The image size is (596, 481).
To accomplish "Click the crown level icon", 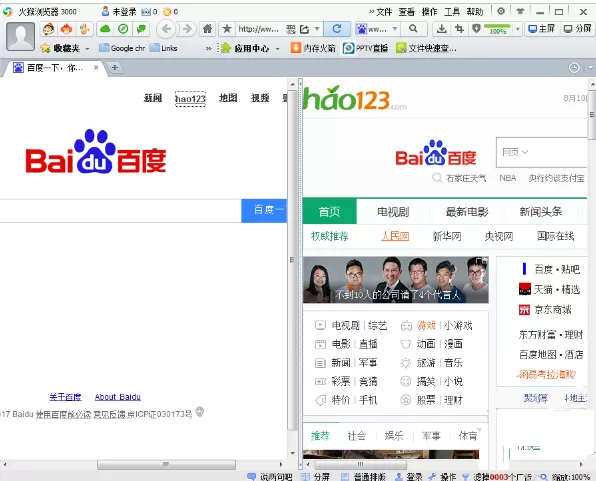I will click(x=146, y=12).
